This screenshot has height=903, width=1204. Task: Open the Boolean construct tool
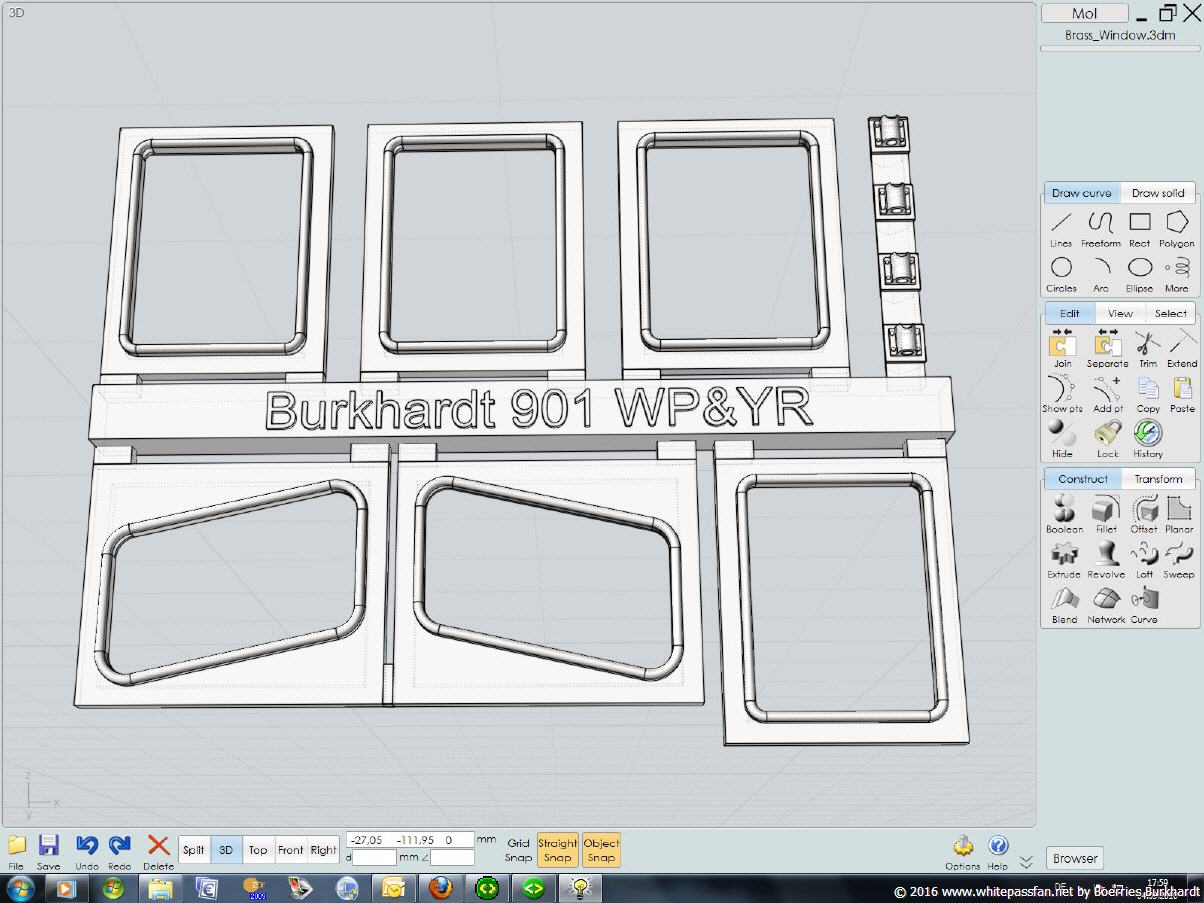coord(1064,514)
